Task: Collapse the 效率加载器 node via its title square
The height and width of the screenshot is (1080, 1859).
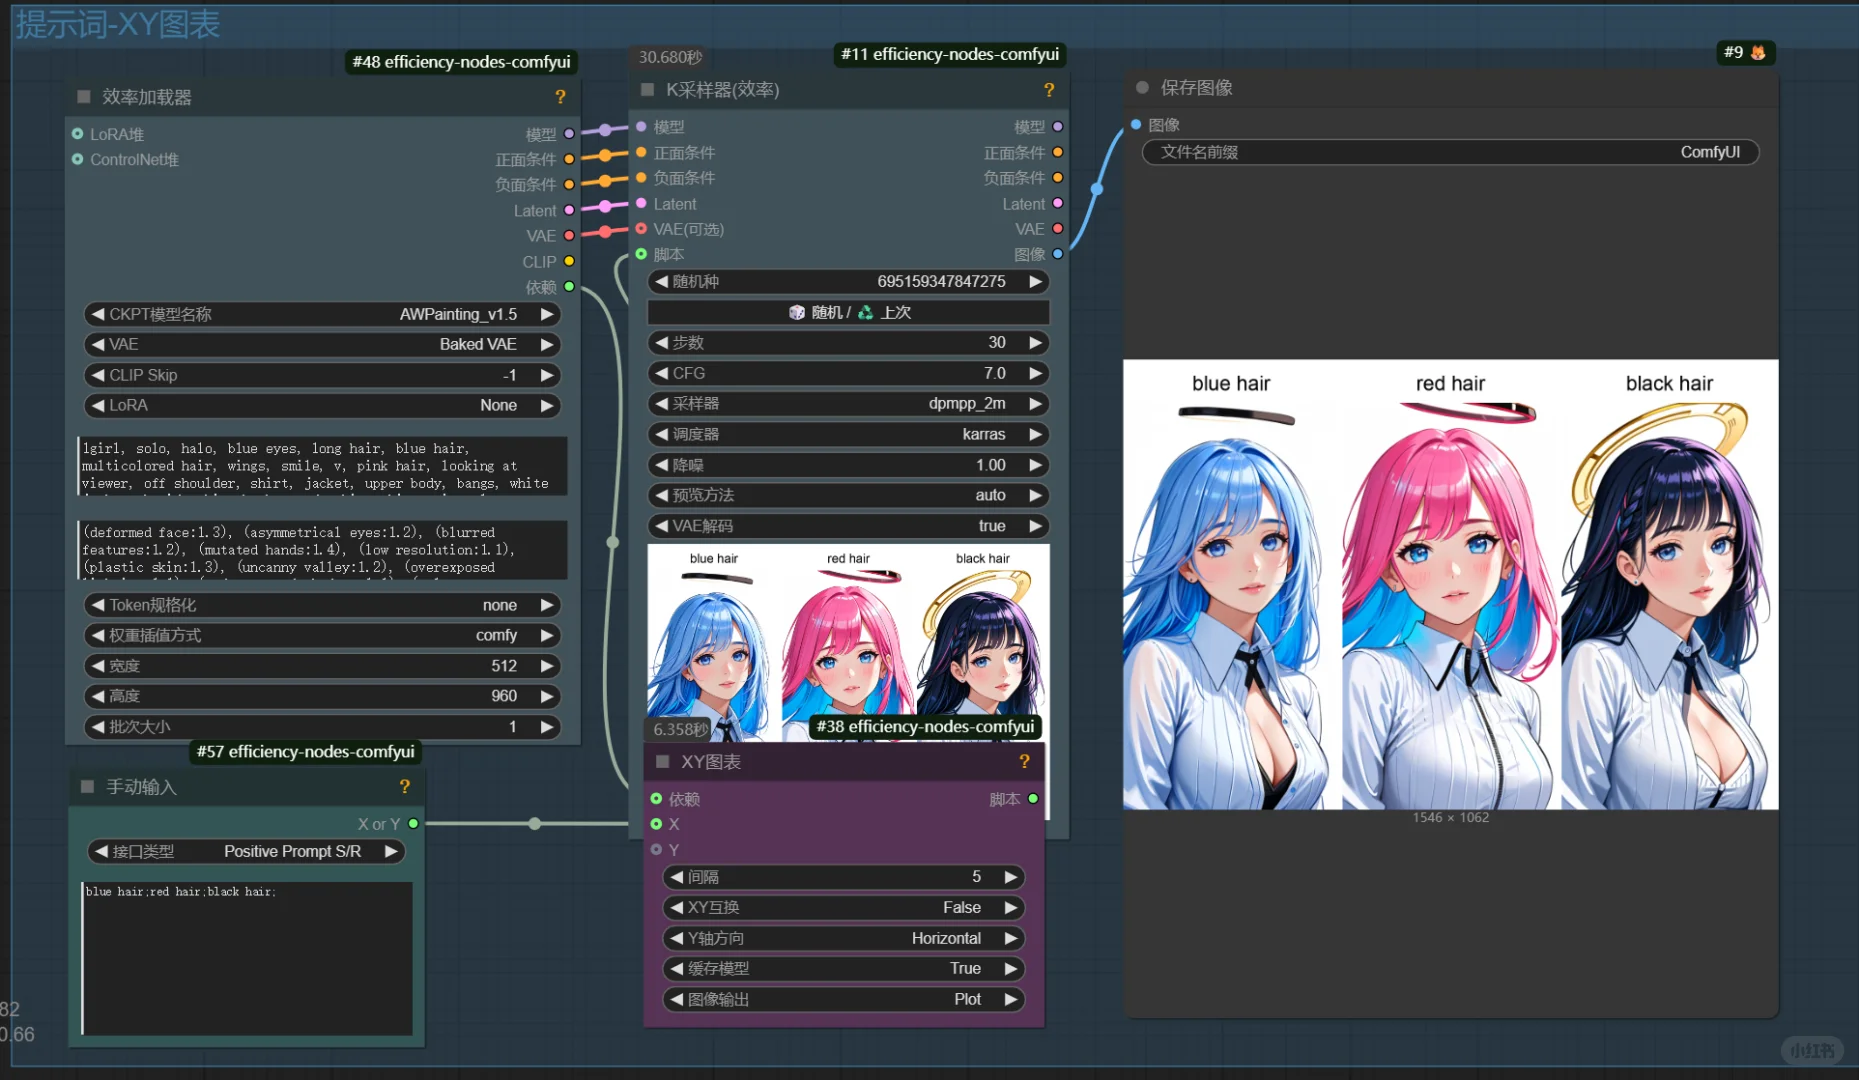Action: tap(84, 97)
